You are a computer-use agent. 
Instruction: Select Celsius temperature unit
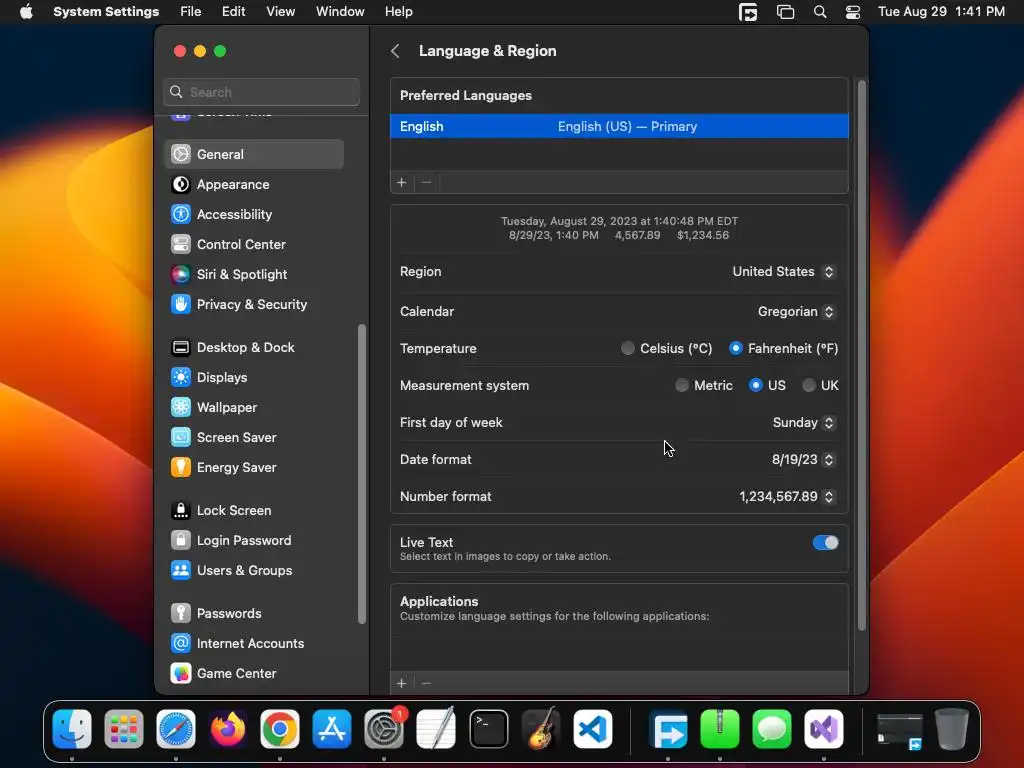pyautogui.click(x=628, y=348)
